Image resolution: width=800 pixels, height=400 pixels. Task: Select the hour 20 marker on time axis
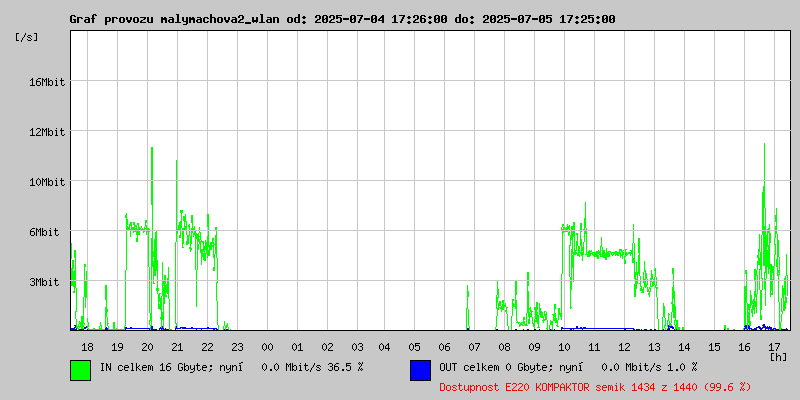point(147,347)
